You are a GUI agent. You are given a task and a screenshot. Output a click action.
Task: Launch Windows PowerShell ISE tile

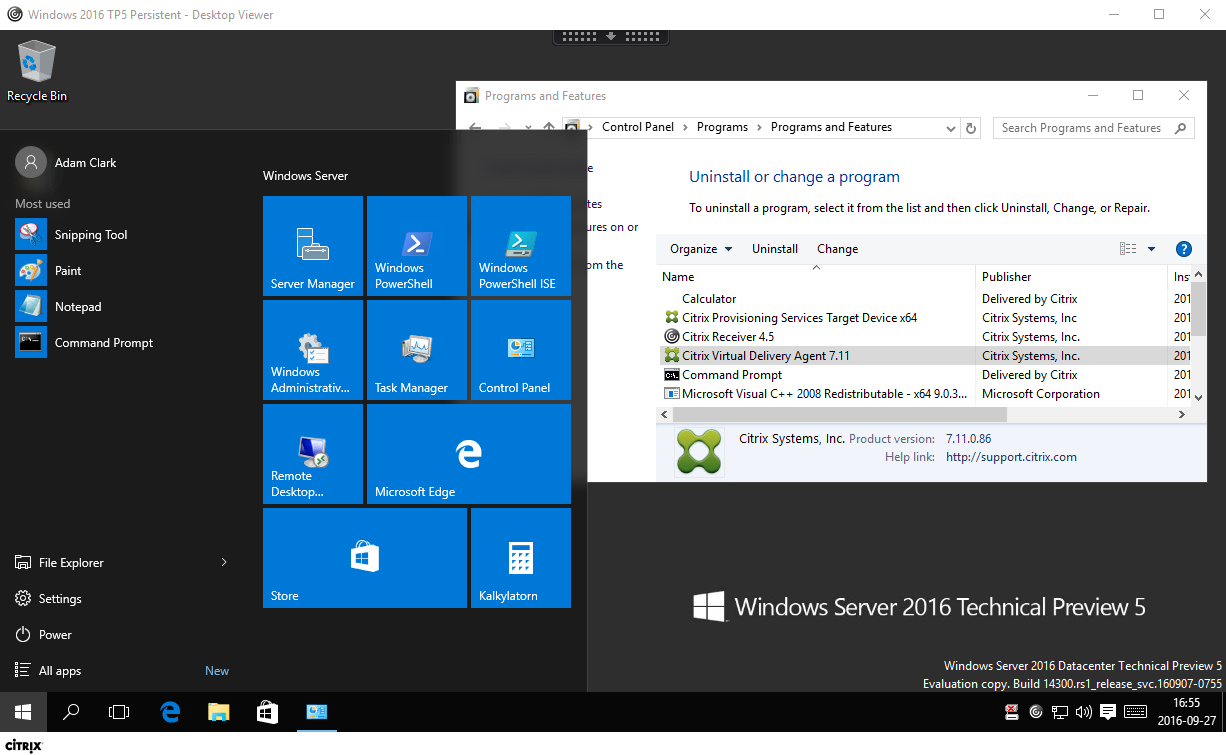pyautogui.click(x=520, y=246)
